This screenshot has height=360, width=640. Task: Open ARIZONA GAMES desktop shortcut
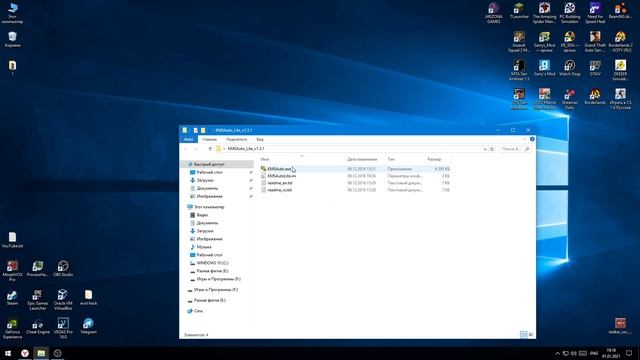coord(493,13)
